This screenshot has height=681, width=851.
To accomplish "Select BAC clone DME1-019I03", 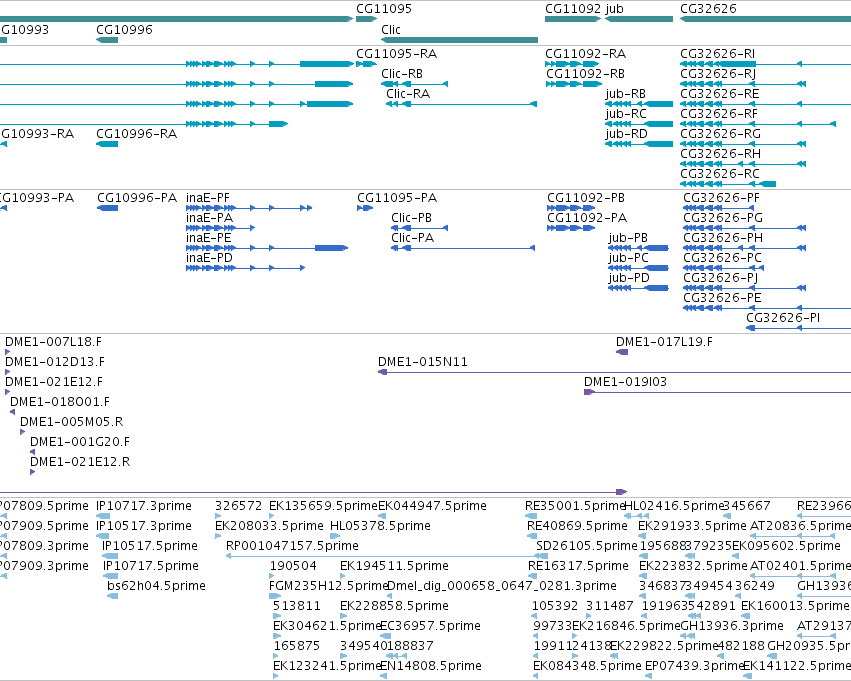I will tap(625, 382).
